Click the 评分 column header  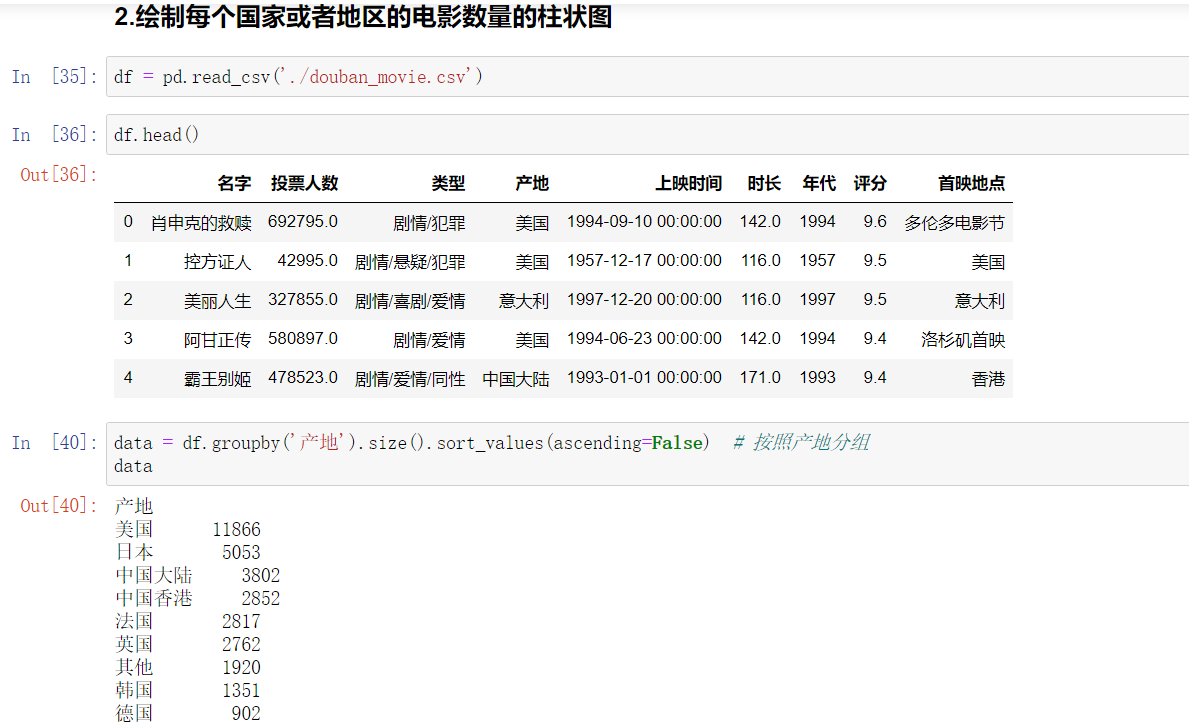click(x=870, y=183)
